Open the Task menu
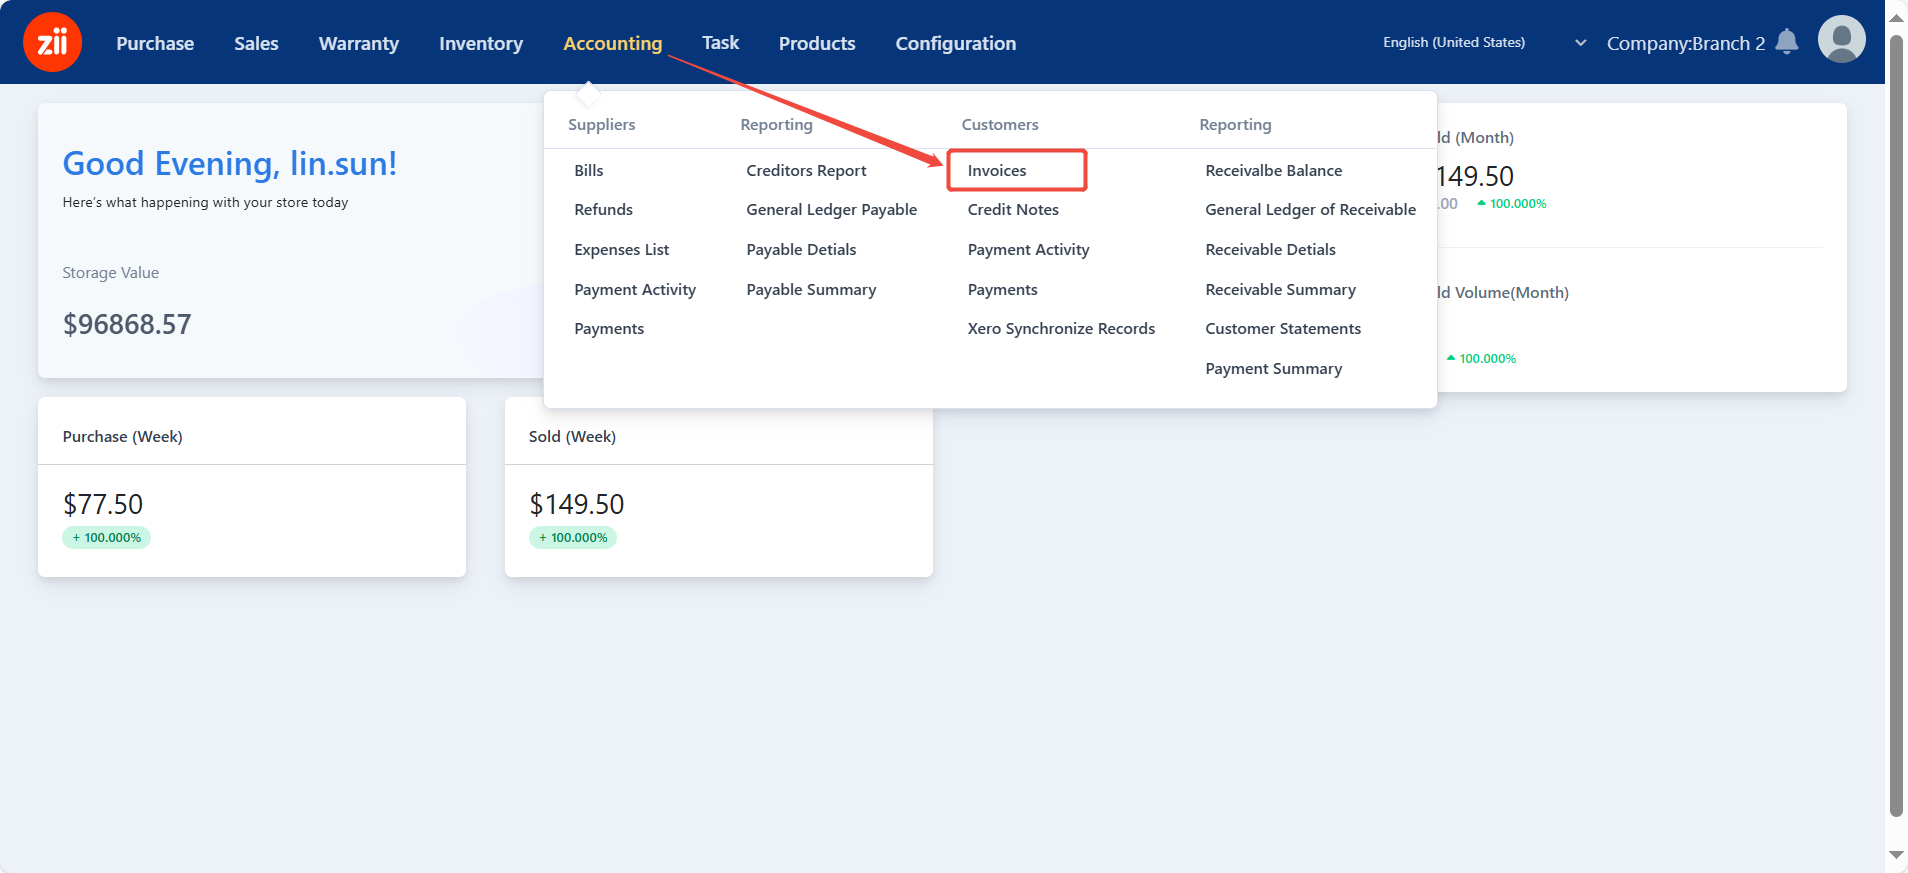1908x873 pixels. click(x=720, y=42)
